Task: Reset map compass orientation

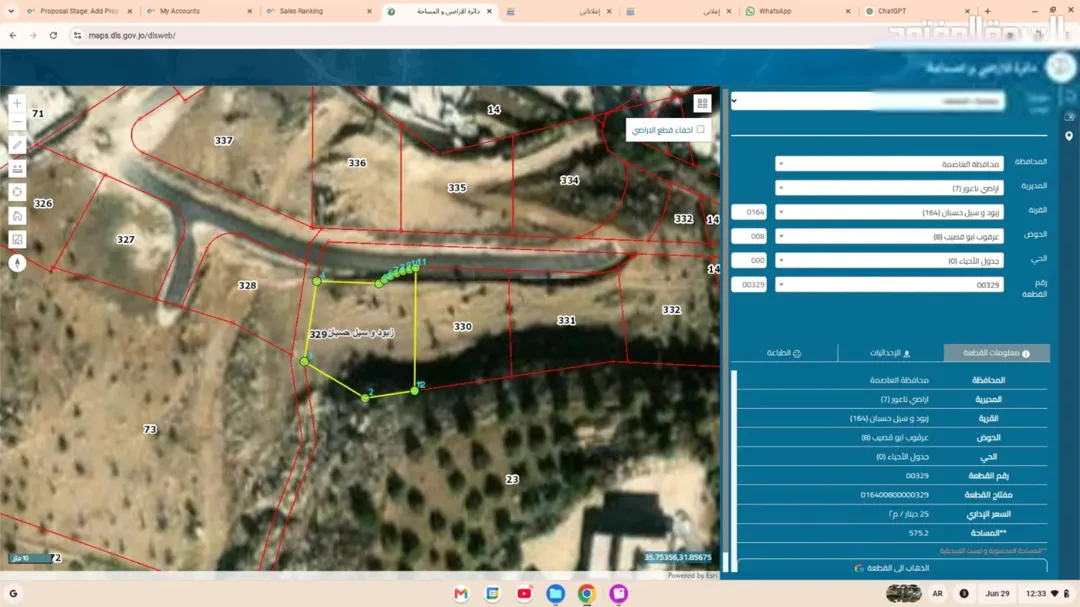Action: click(x=17, y=263)
